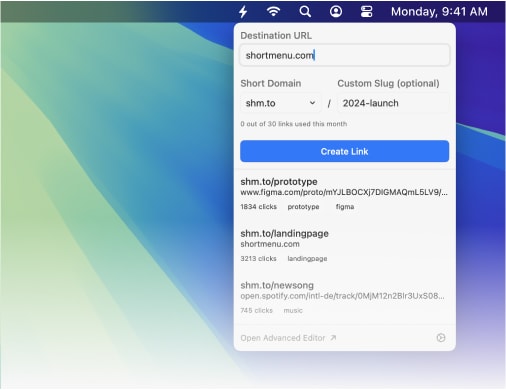Open the shm.to Short Domain dropdown
Image resolution: width=506 pixels, height=390 pixels.
[x=280, y=103]
